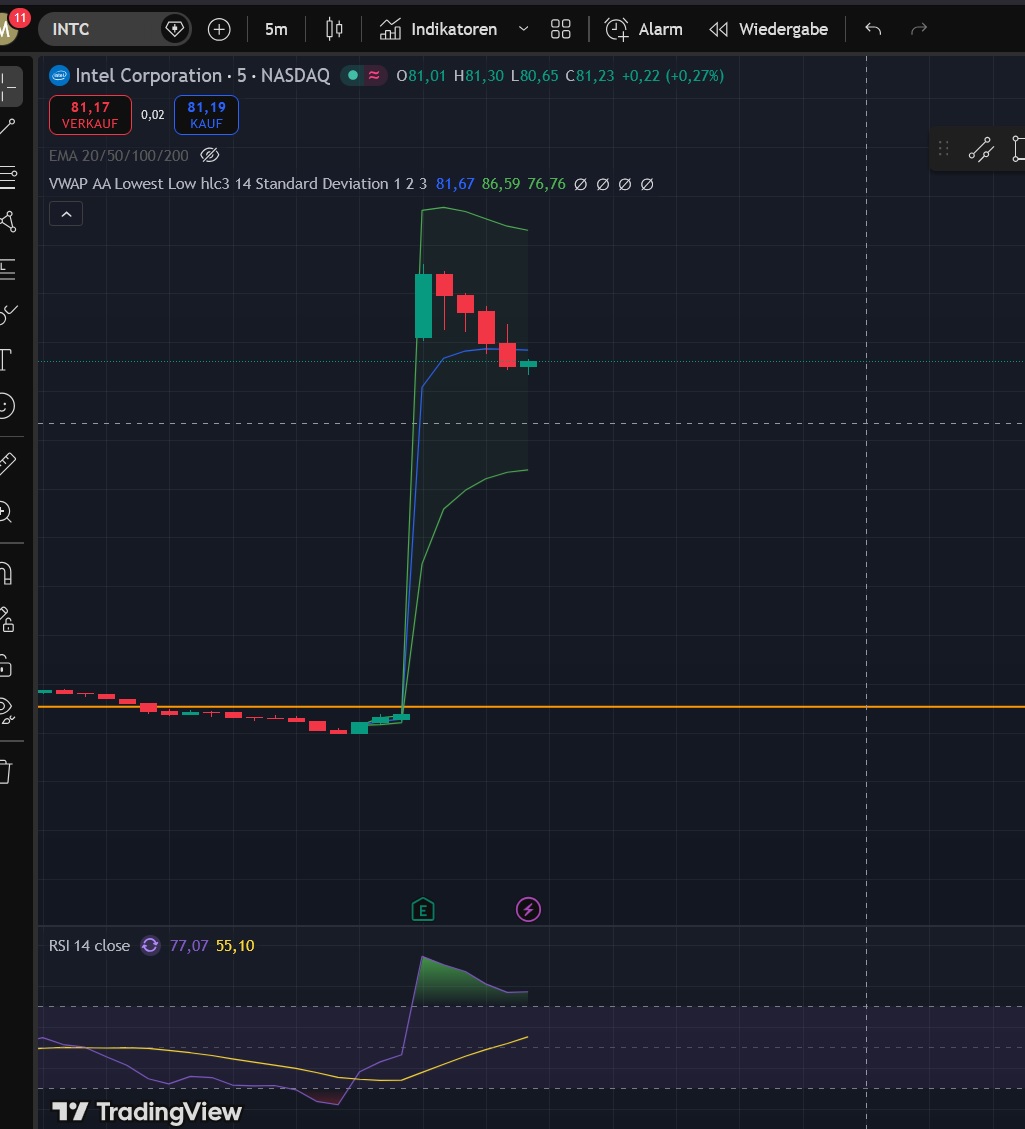Screen dimensions: 1025x1129
Task: Create an Alarm
Action: click(644, 30)
